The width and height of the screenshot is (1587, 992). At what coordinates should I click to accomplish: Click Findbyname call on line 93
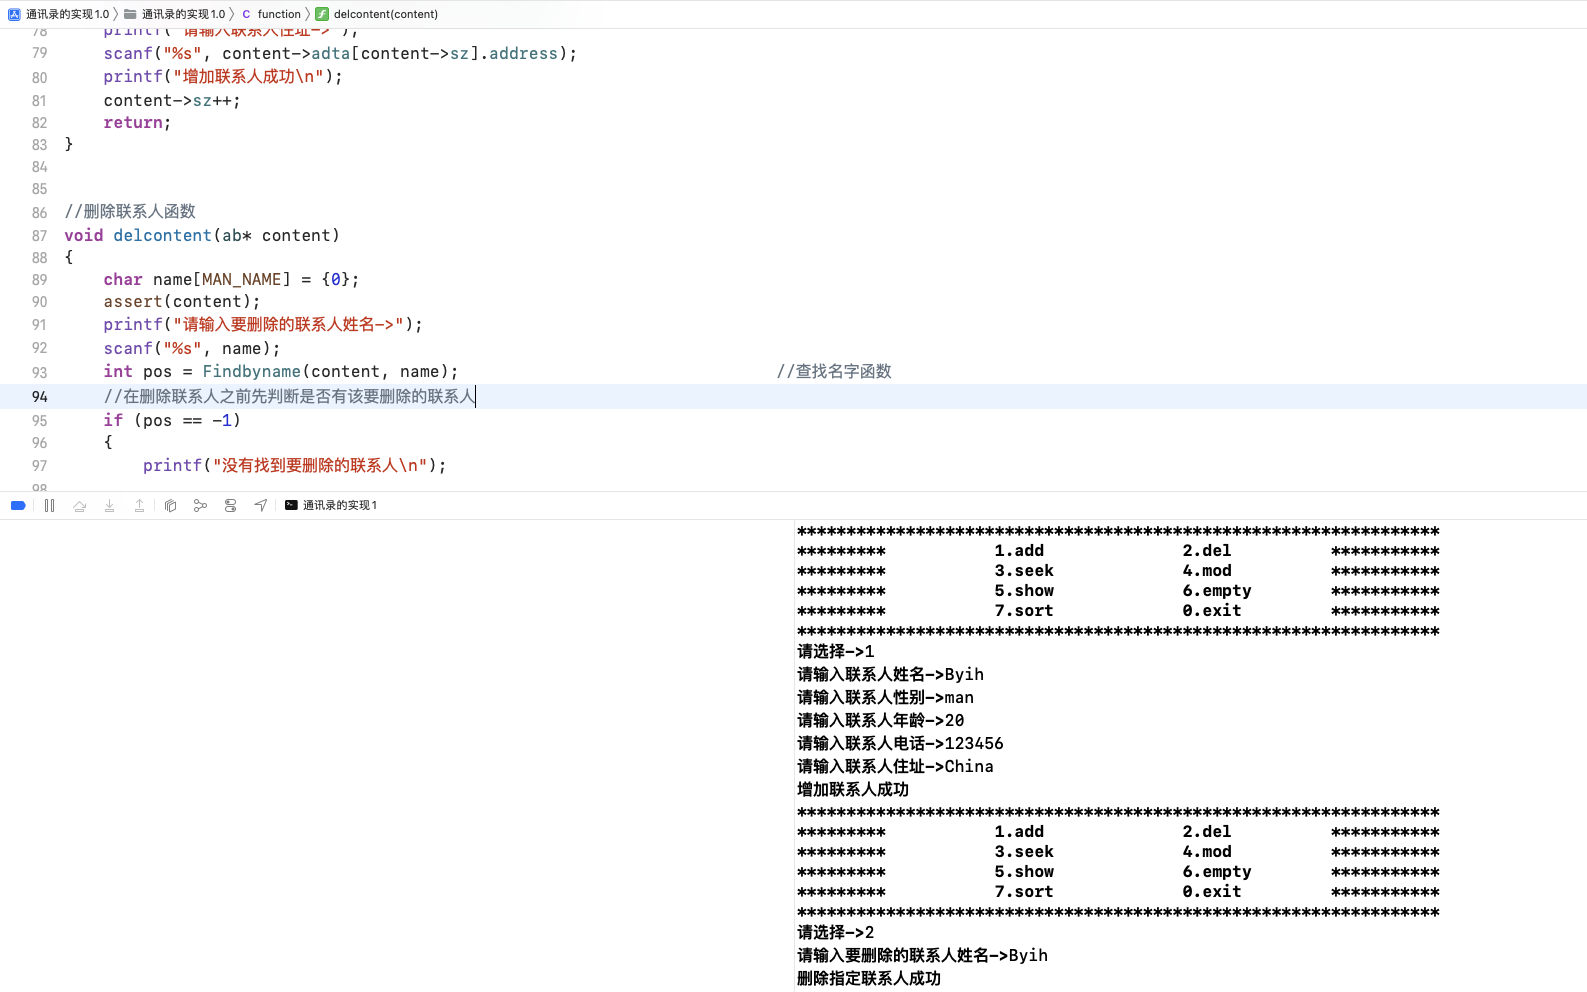[x=252, y=372]
